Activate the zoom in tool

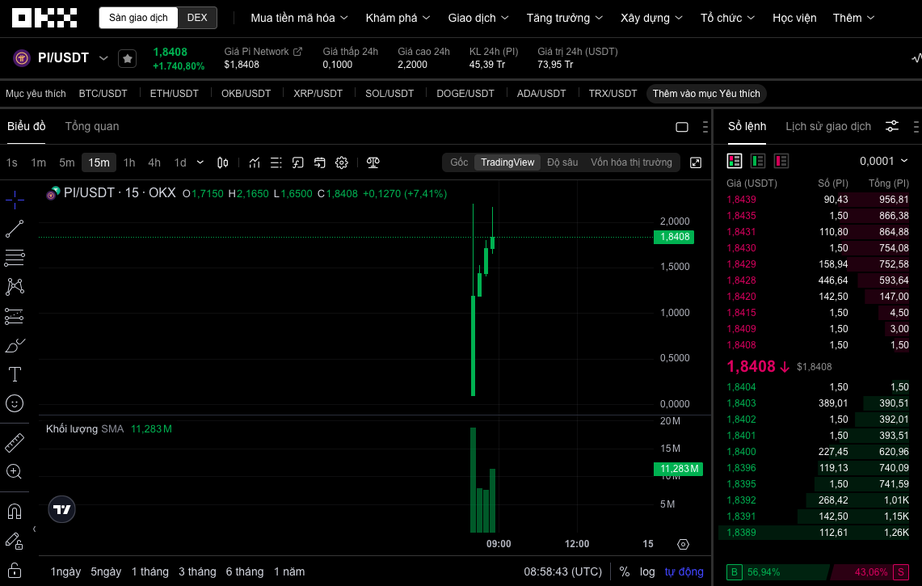click(x=15, y=471)
